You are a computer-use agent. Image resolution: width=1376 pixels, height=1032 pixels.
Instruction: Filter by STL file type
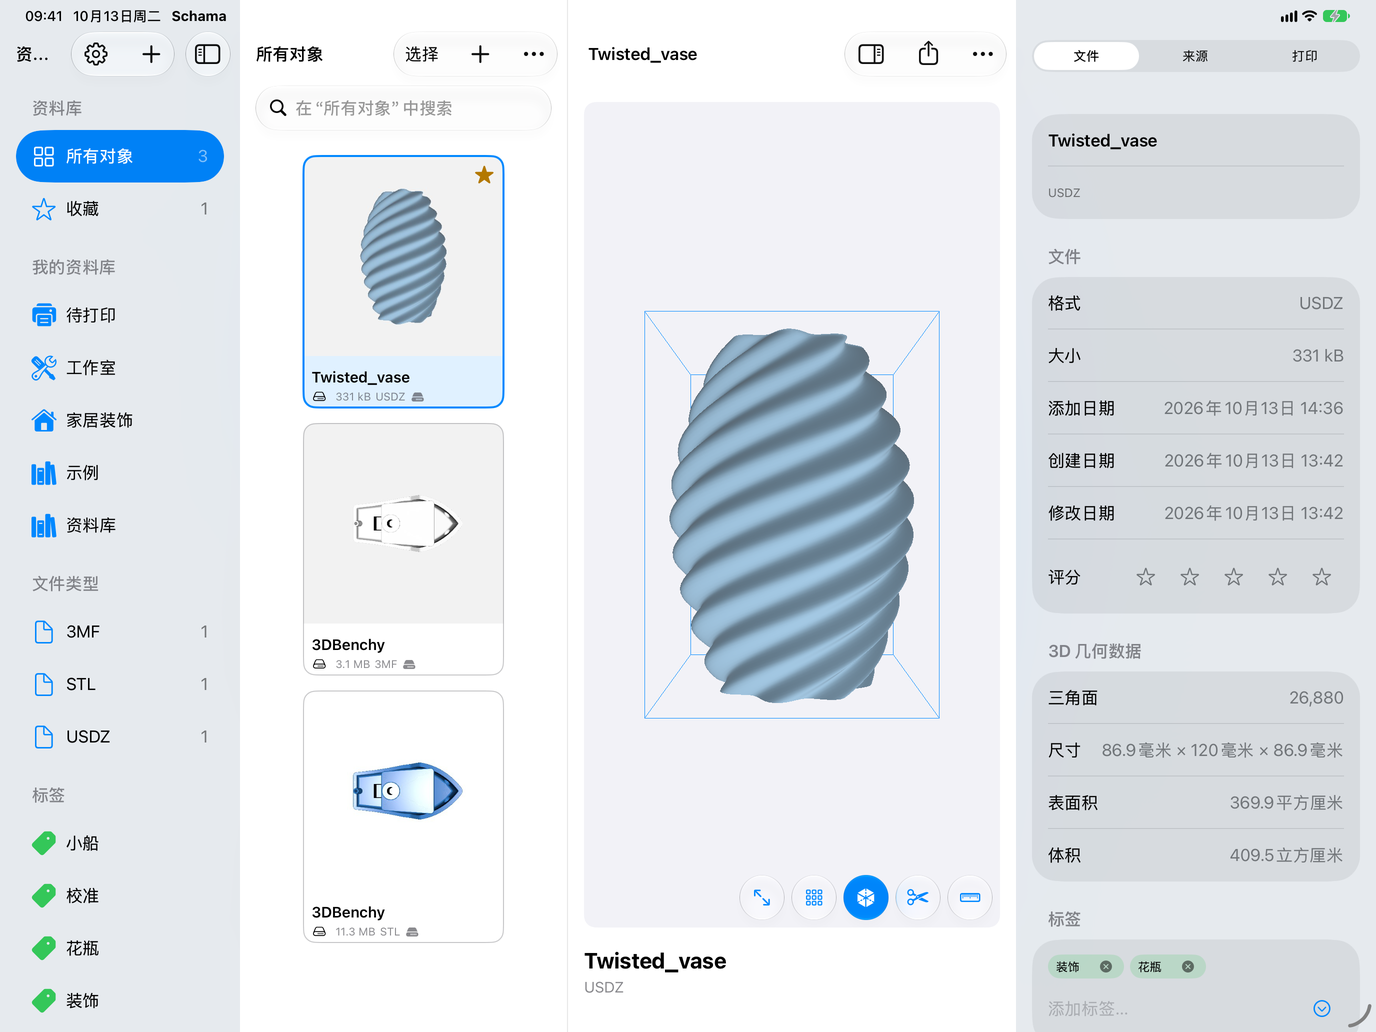120,684
